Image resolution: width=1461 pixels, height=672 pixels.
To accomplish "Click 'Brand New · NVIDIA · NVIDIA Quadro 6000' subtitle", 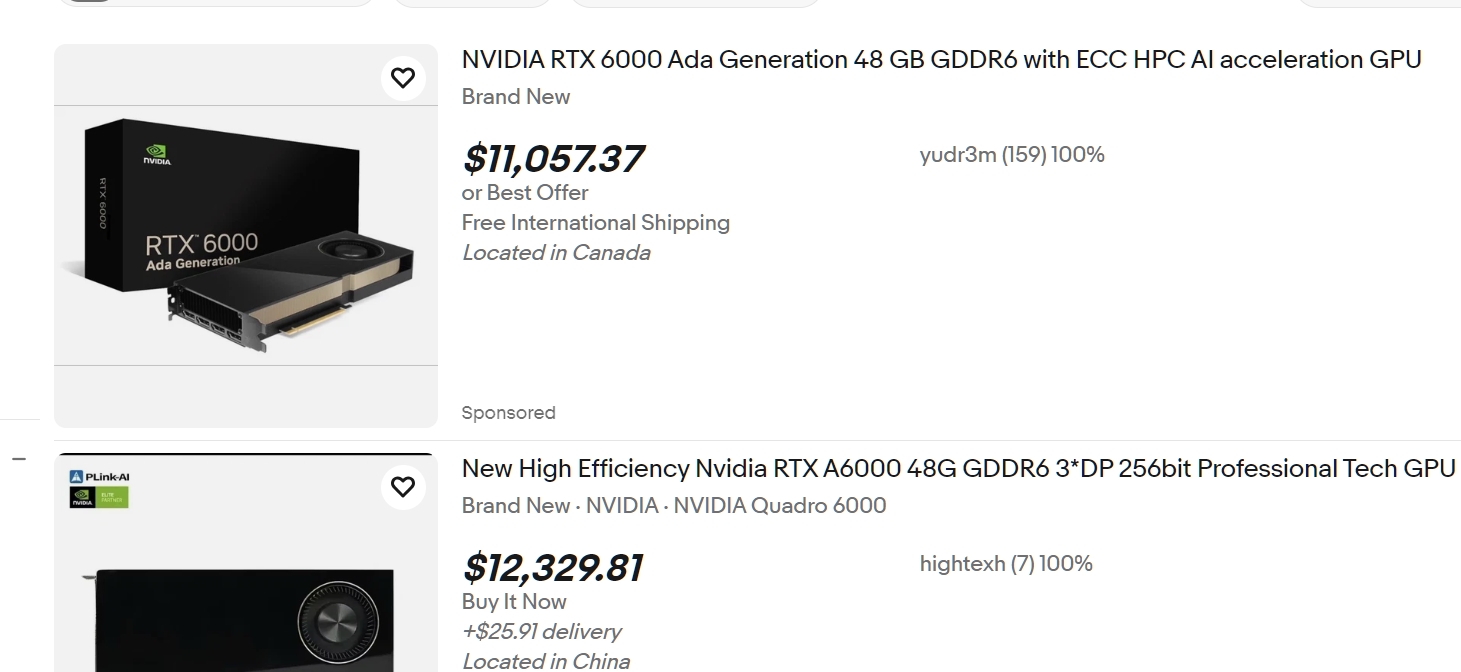I will click(674, 506).
